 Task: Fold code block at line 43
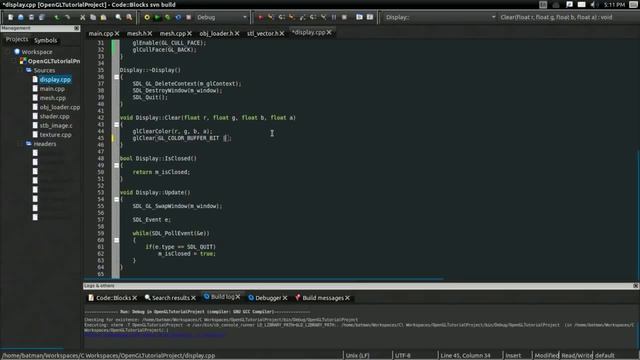116,124
